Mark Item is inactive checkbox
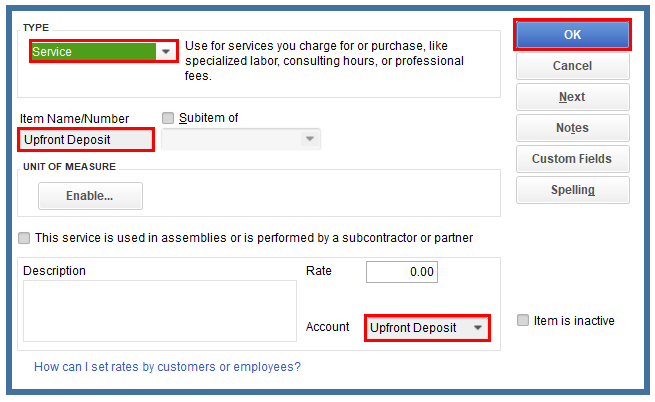655x402 pixels. coord(523,321)
